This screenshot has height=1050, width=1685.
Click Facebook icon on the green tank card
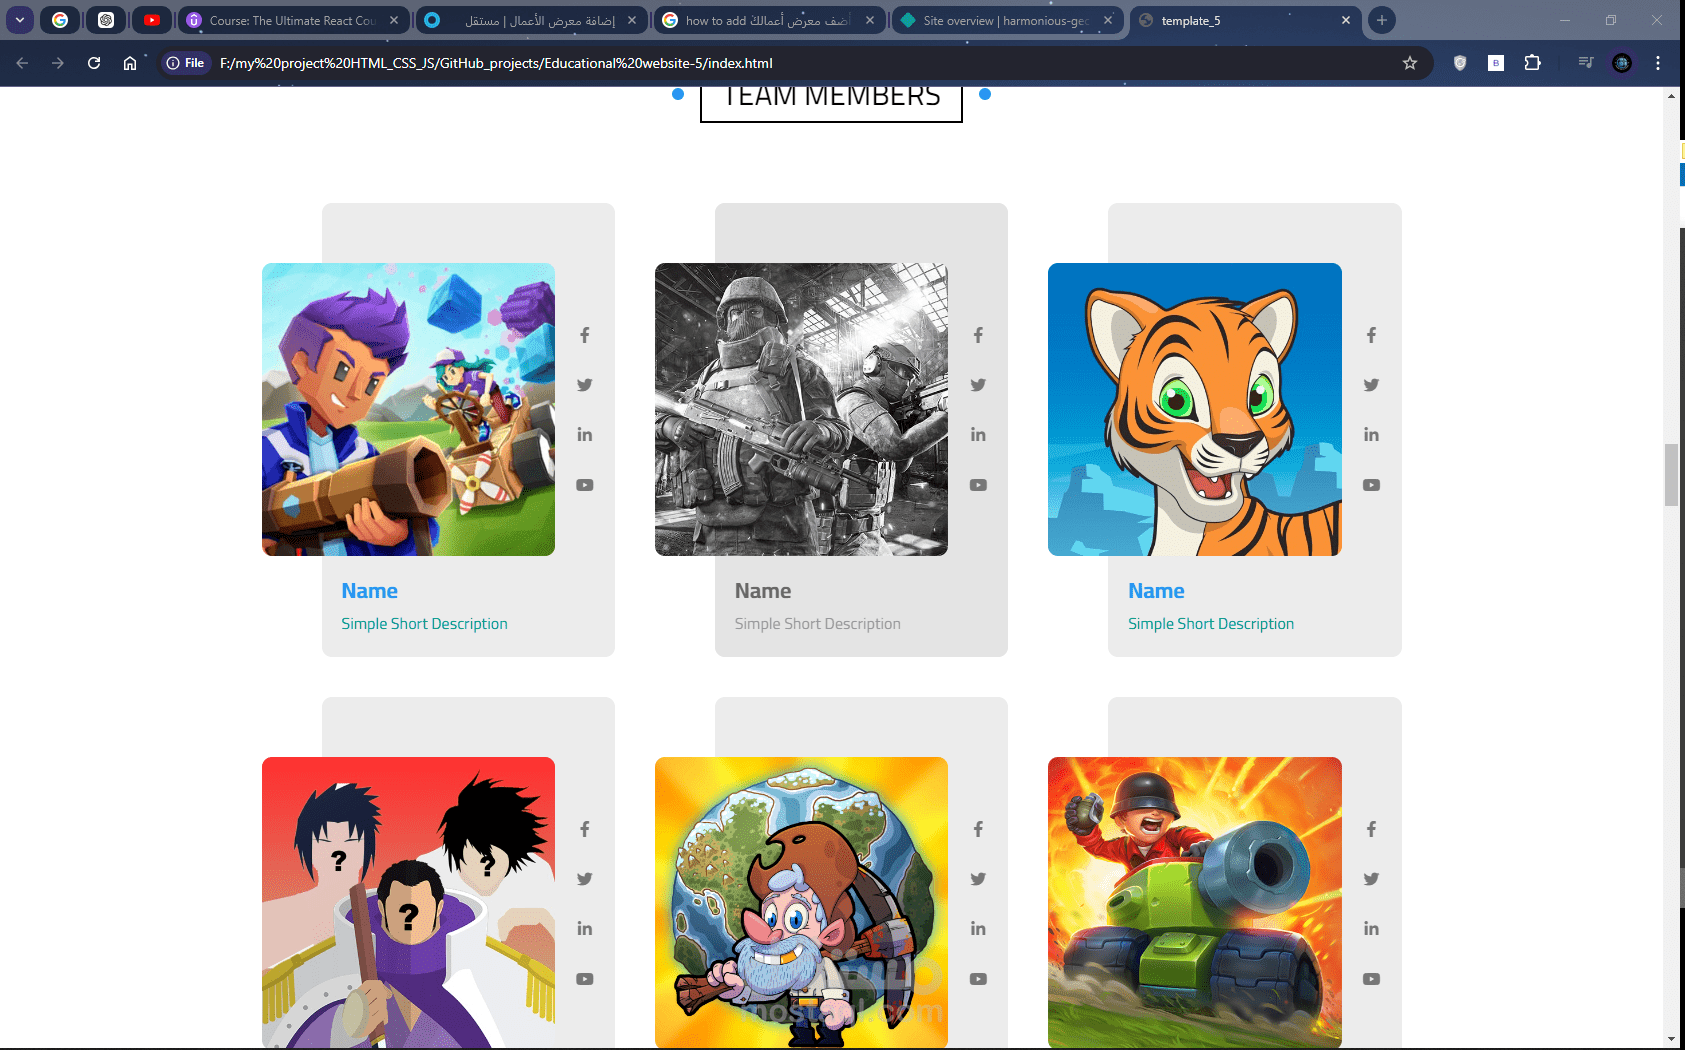tap(1371, 829)
